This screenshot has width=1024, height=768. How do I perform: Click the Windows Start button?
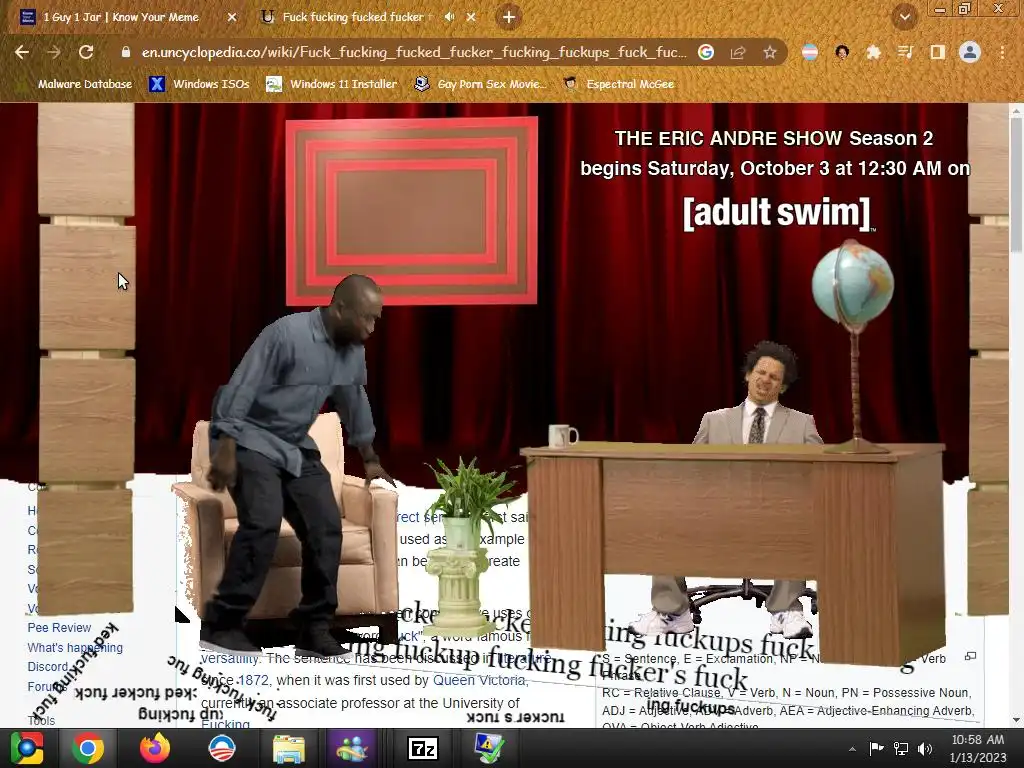click(27, 748)
